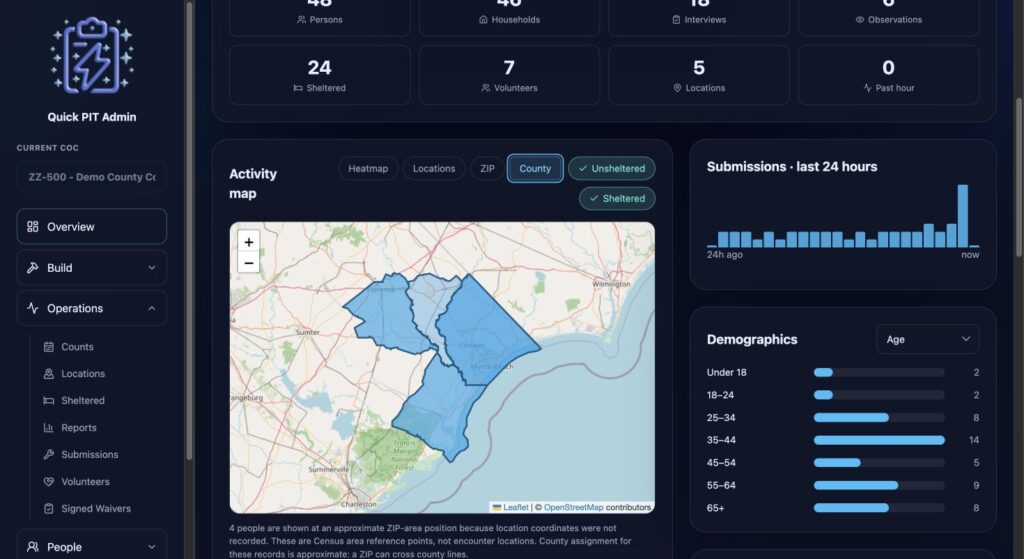Screen dimensions: 1024x559
Task: Toggle the Unsheltered map layer chip
Action: (611, 168)
